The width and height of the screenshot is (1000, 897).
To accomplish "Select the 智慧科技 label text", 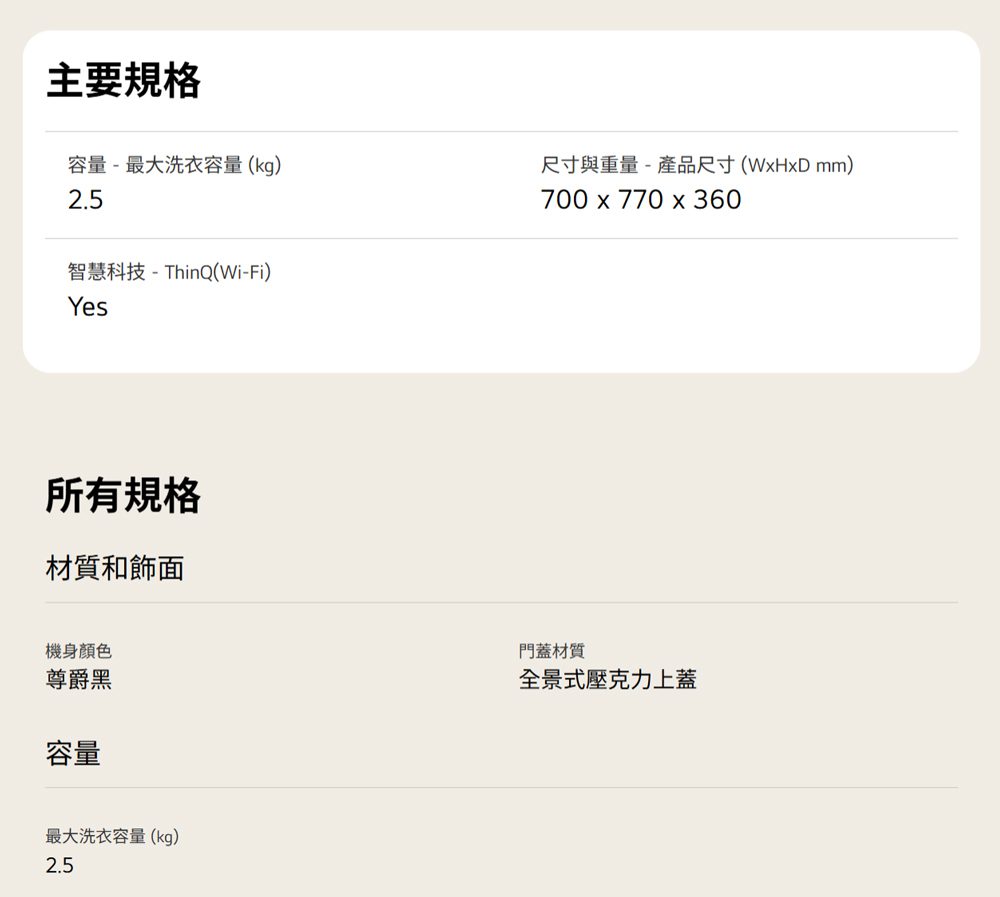I will [x=106, y=272].
